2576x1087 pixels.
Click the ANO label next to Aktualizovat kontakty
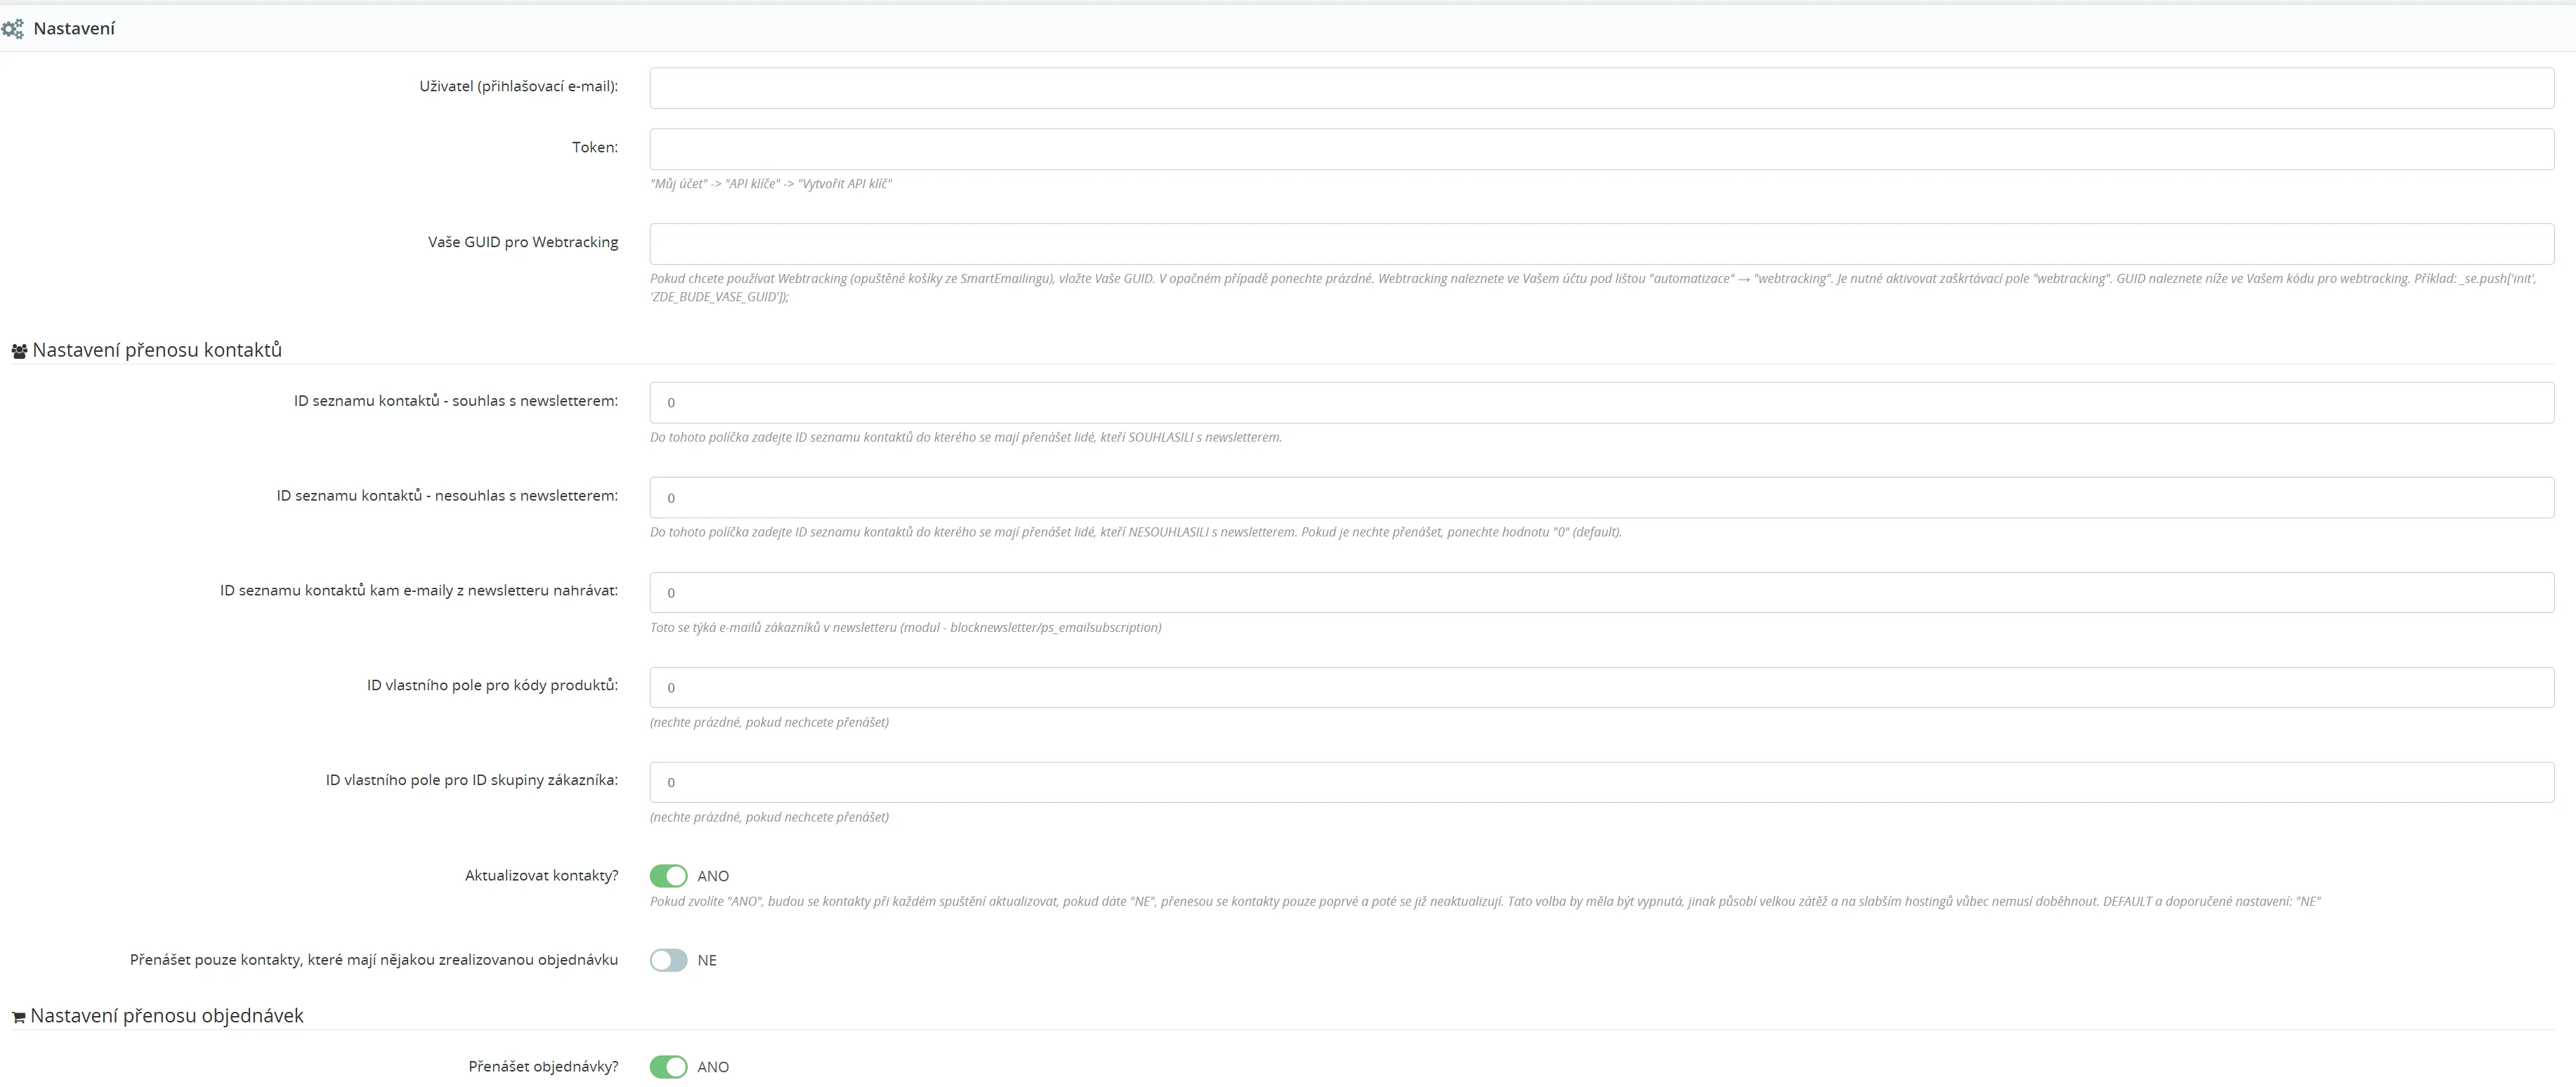pyautogui.click(x=713, y=876)
